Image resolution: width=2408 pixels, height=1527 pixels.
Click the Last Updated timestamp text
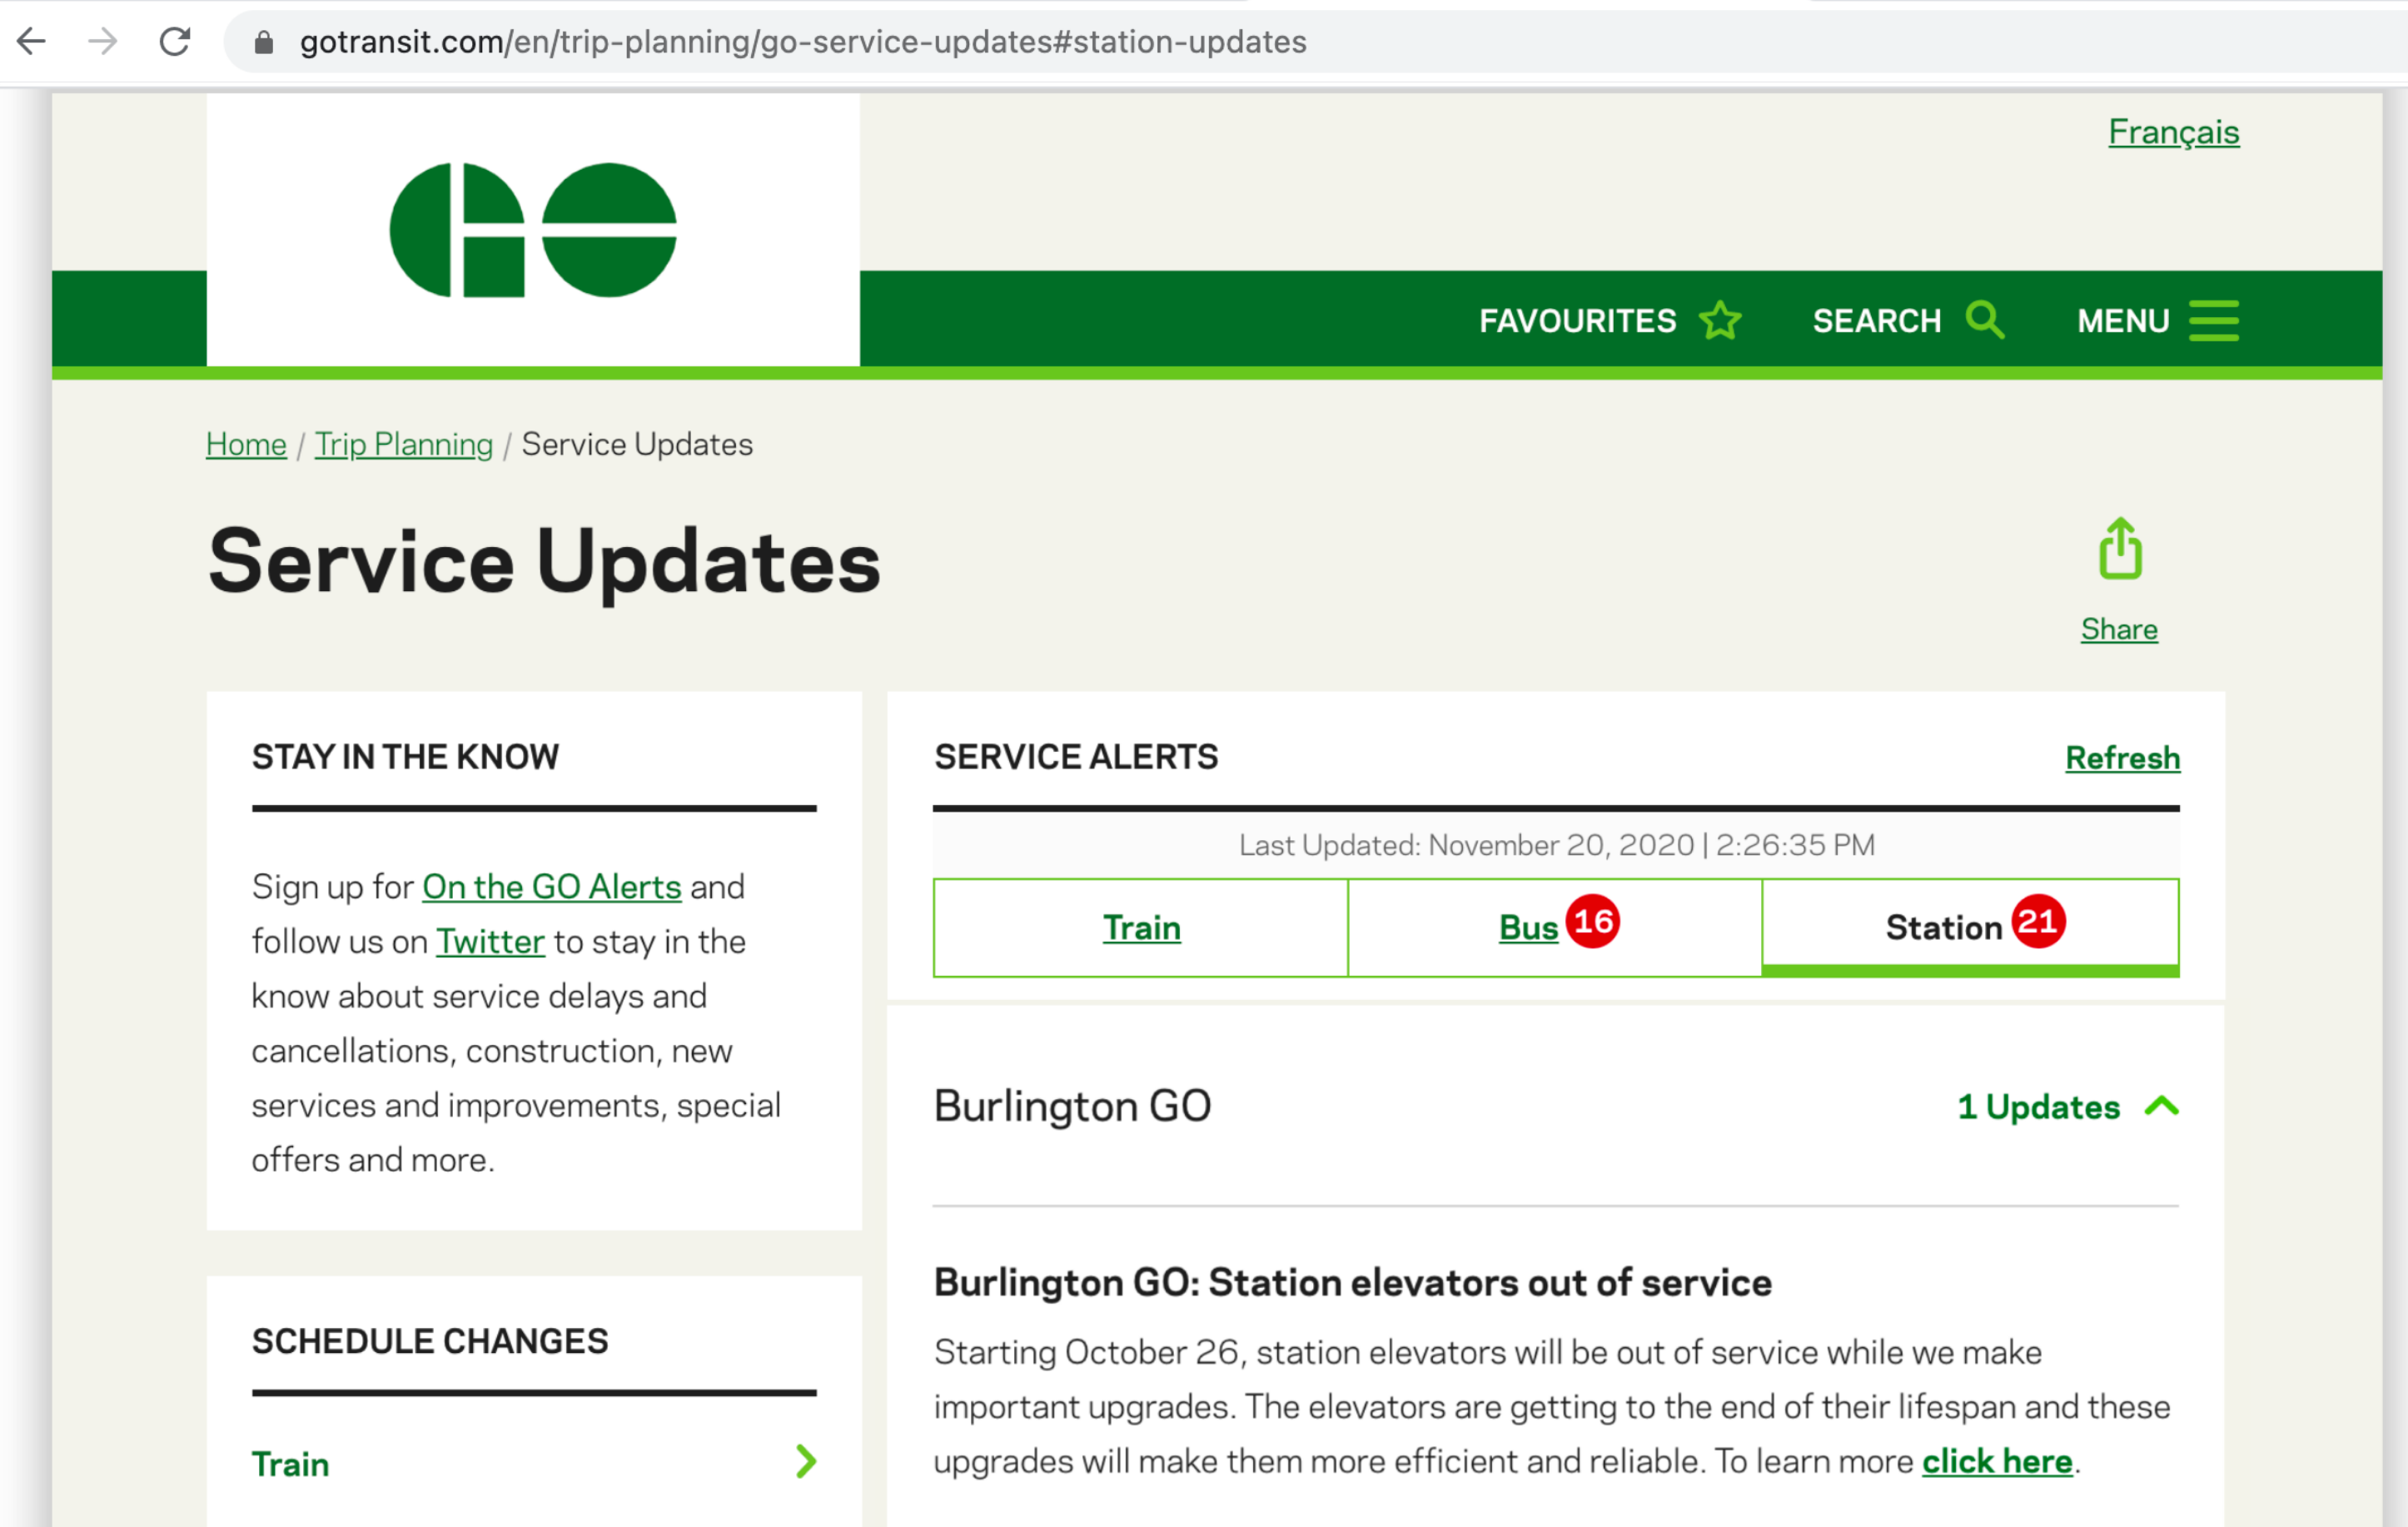(1556, 845)
